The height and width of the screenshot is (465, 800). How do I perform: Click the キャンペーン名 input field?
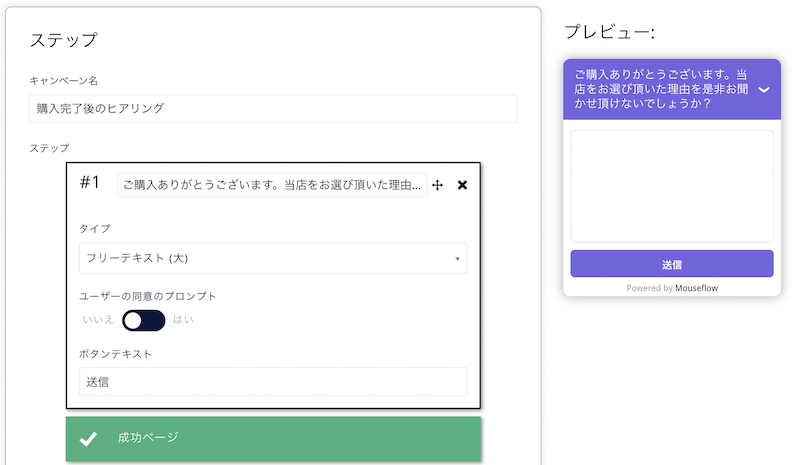[x=273, y=108]
